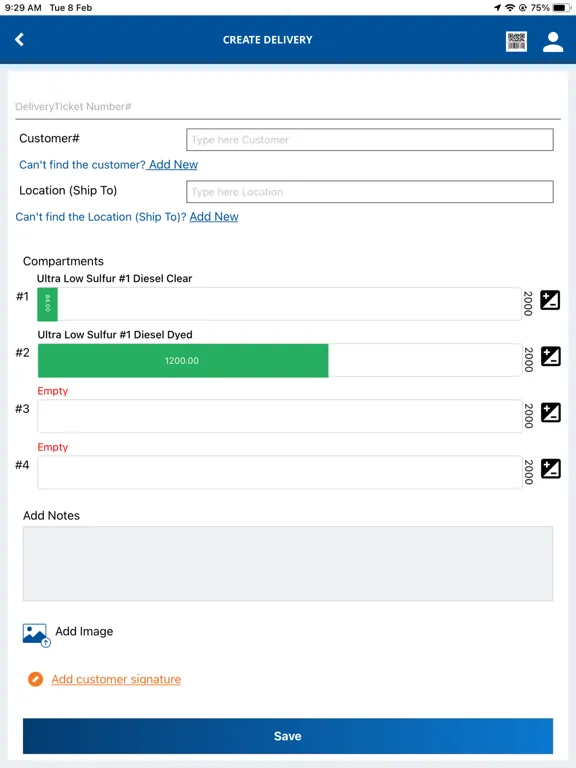Select compartment #1 small green fill bar
576x768 pixels.
point(48,304)
